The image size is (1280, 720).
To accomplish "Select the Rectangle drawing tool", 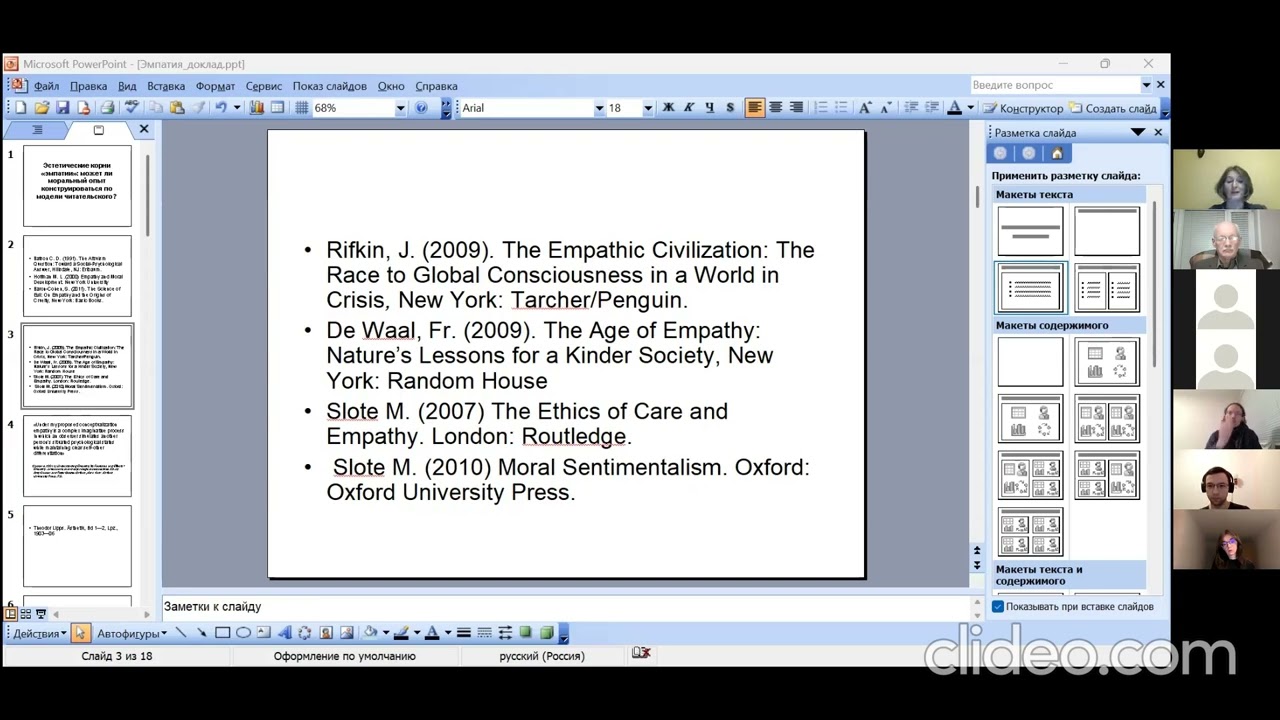I will pyautogui.click(x=222, y=633).
